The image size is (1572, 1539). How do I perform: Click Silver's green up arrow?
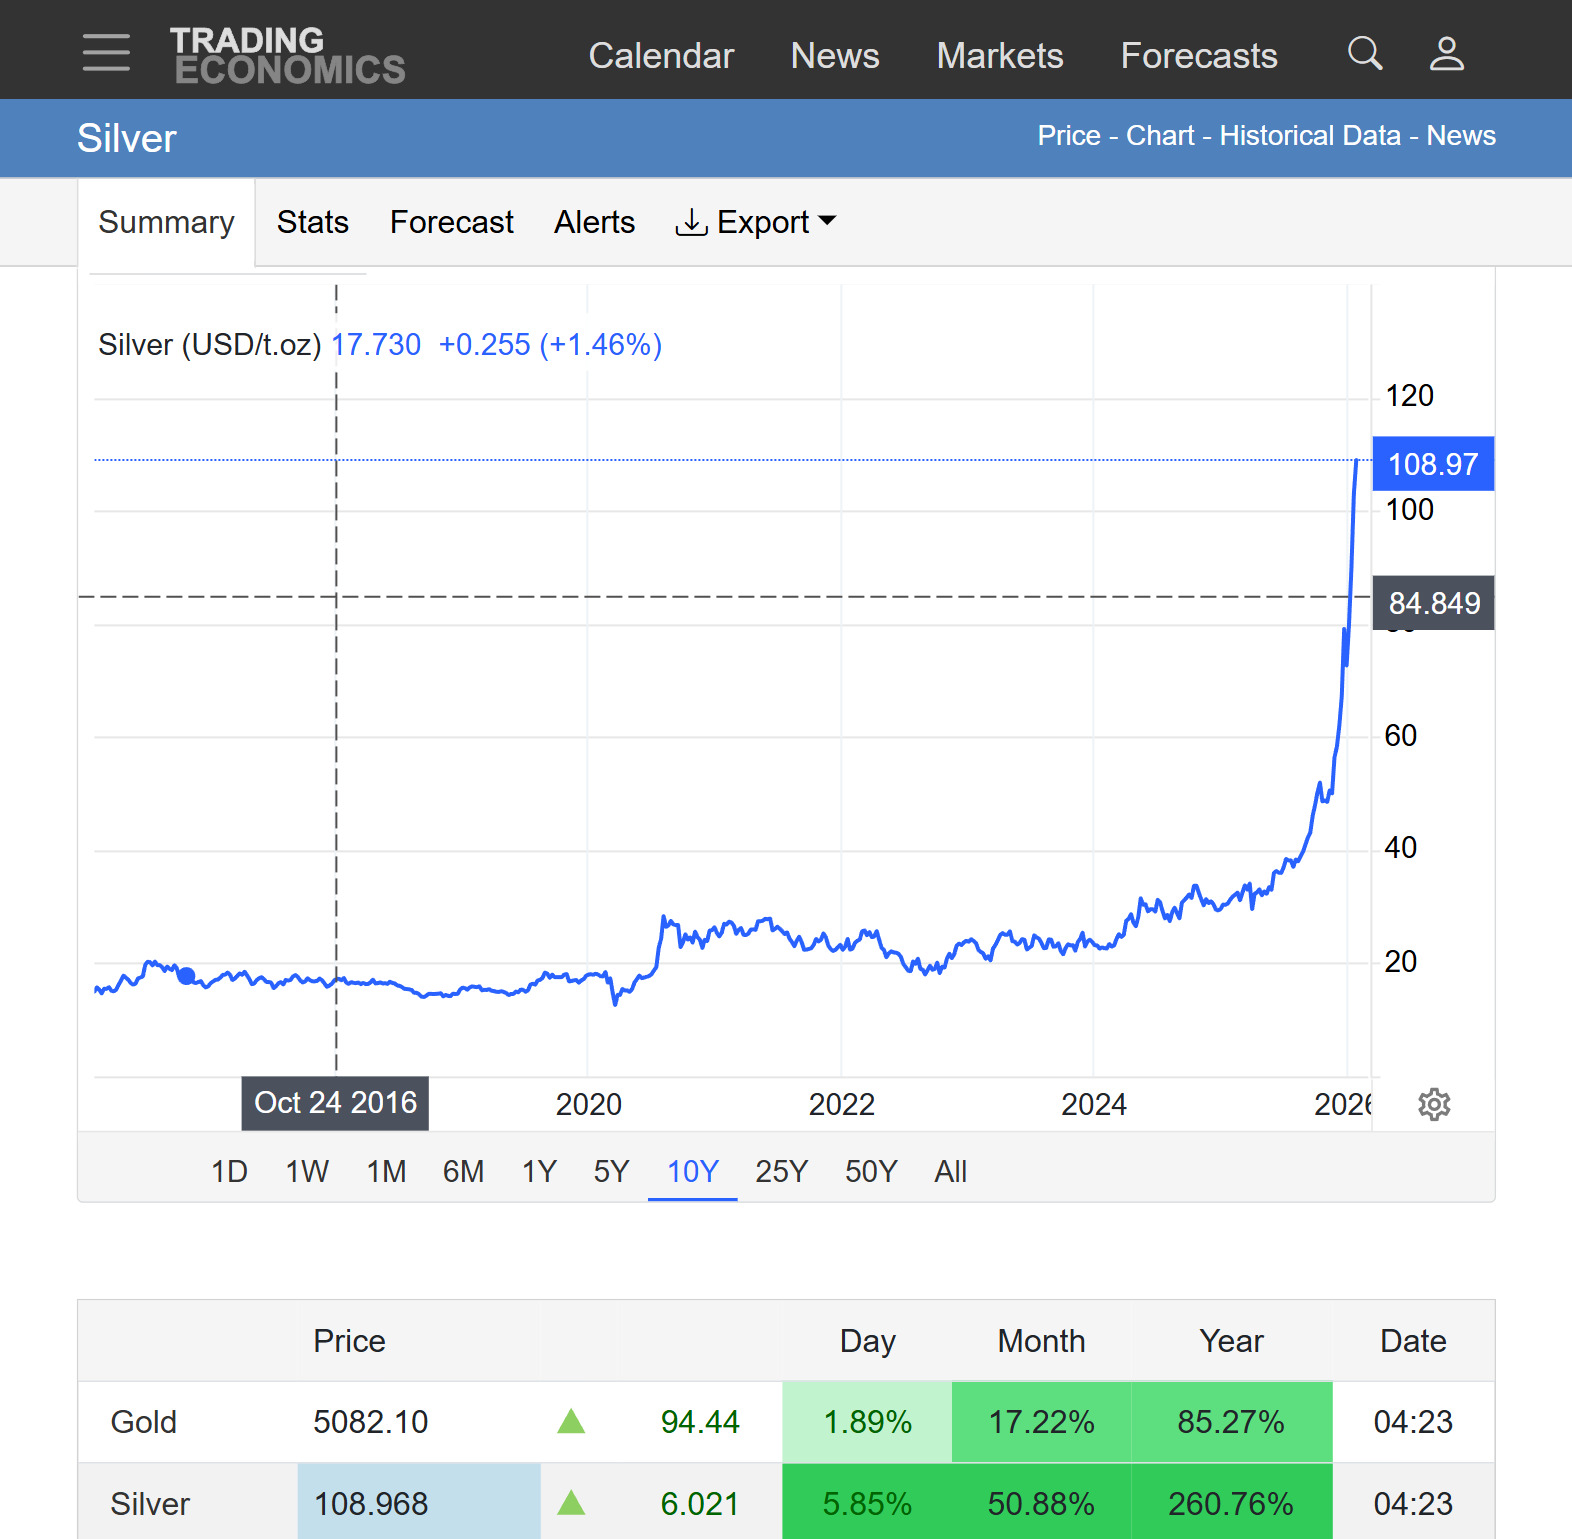click(x=571, y=1502)
